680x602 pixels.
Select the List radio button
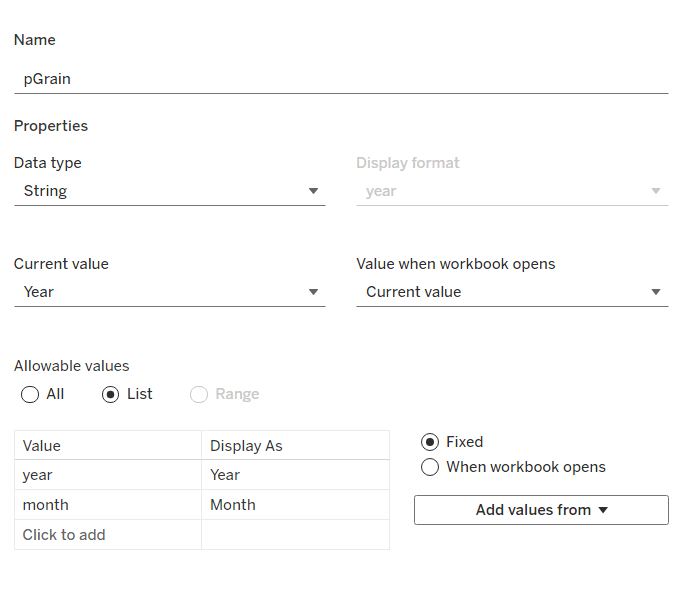[x=111, y=394]
